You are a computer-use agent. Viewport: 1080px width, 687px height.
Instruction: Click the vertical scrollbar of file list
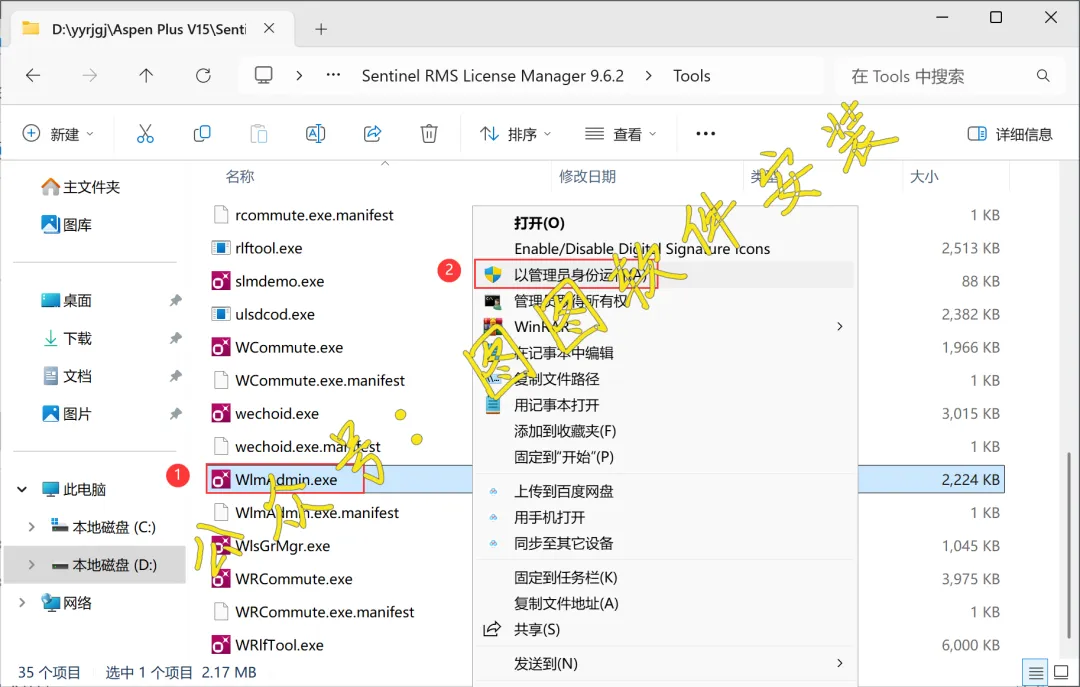coord(1069,544)
